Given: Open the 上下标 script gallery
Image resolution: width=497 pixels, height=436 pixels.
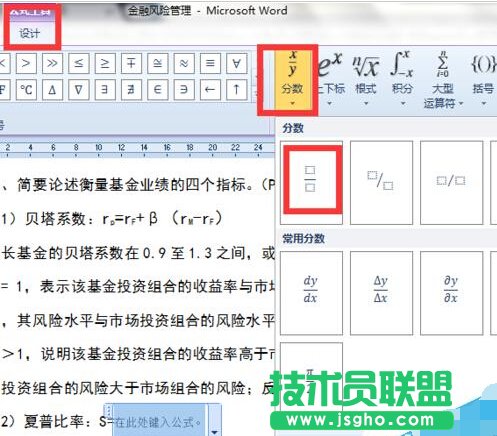Looking at the screenshot, I should 330,80.
